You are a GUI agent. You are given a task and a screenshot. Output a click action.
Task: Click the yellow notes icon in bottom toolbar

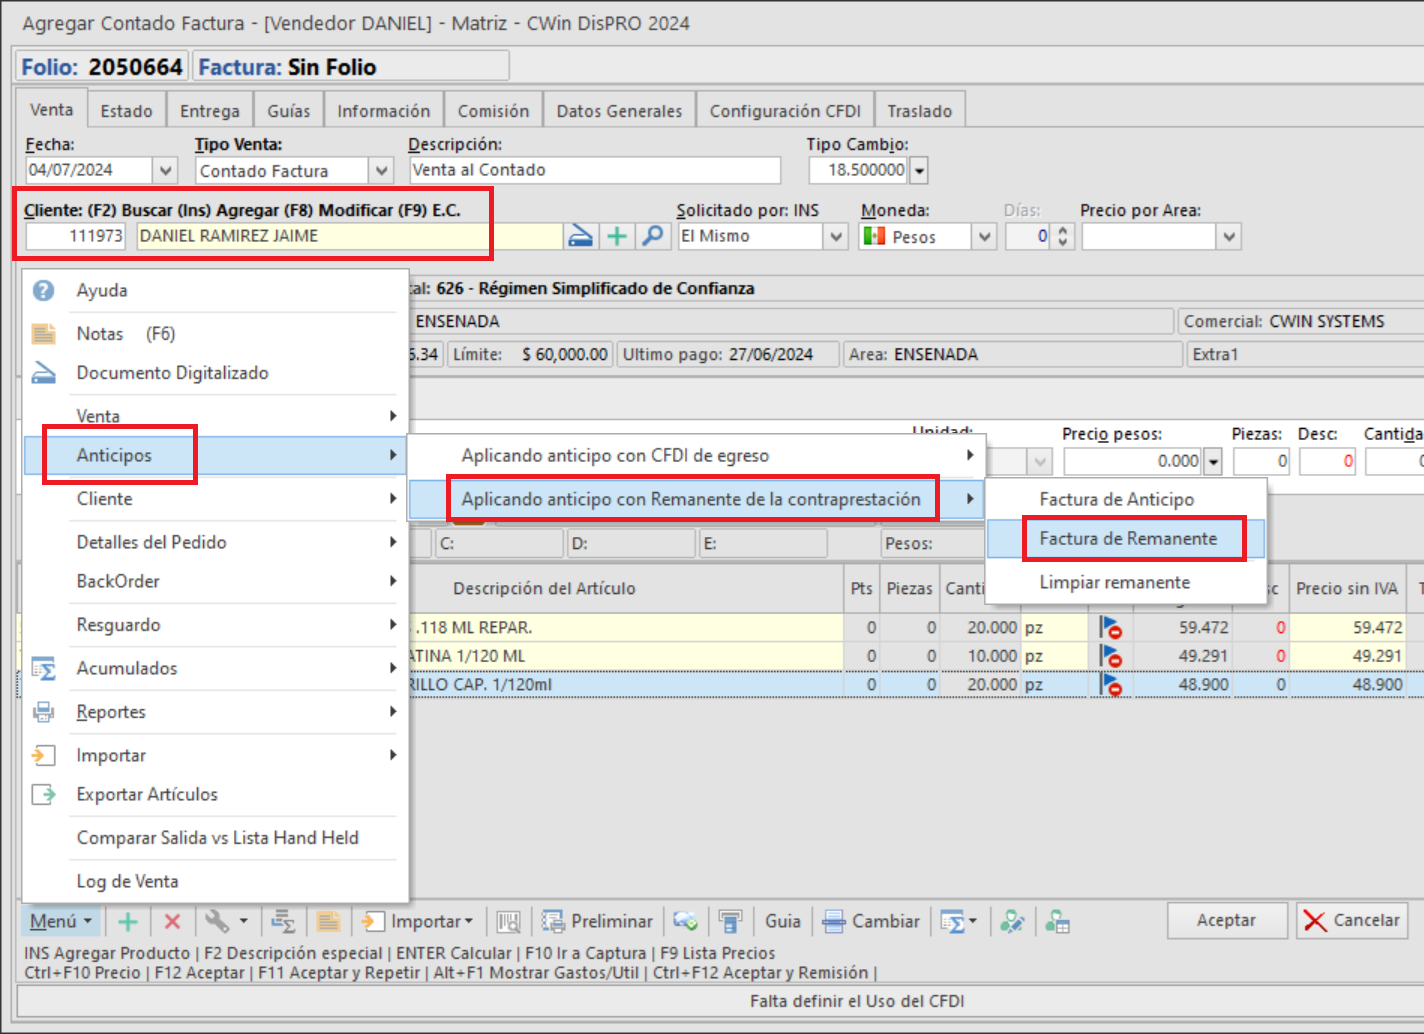328,921
